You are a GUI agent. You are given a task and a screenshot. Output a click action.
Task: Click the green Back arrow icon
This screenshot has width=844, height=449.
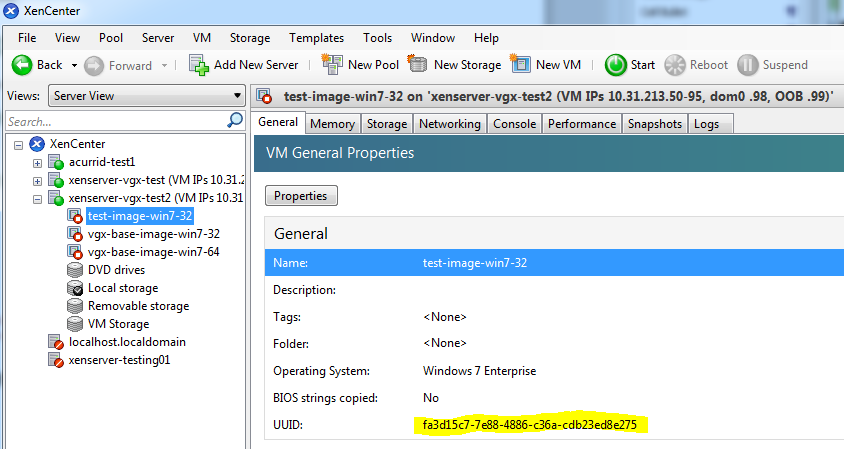[x=22, y=65]
